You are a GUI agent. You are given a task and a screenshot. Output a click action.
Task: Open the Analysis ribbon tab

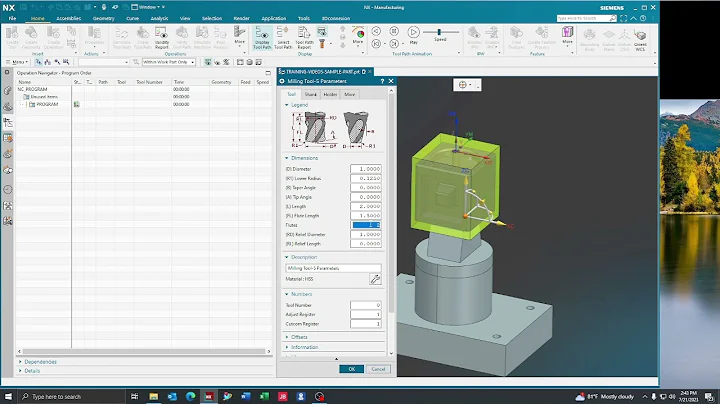pyautogui.click(x=159, y=18)
